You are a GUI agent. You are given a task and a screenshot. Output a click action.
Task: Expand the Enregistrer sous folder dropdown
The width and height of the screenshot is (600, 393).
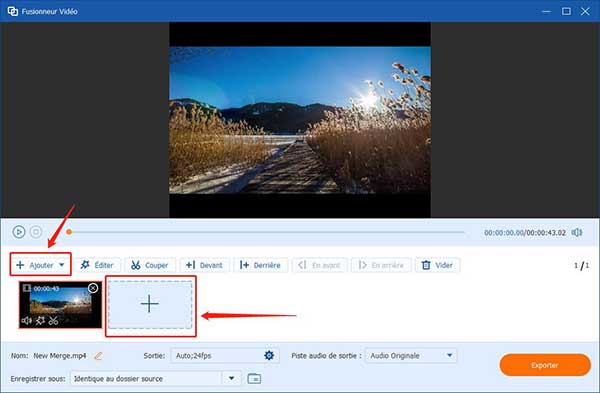232,378
